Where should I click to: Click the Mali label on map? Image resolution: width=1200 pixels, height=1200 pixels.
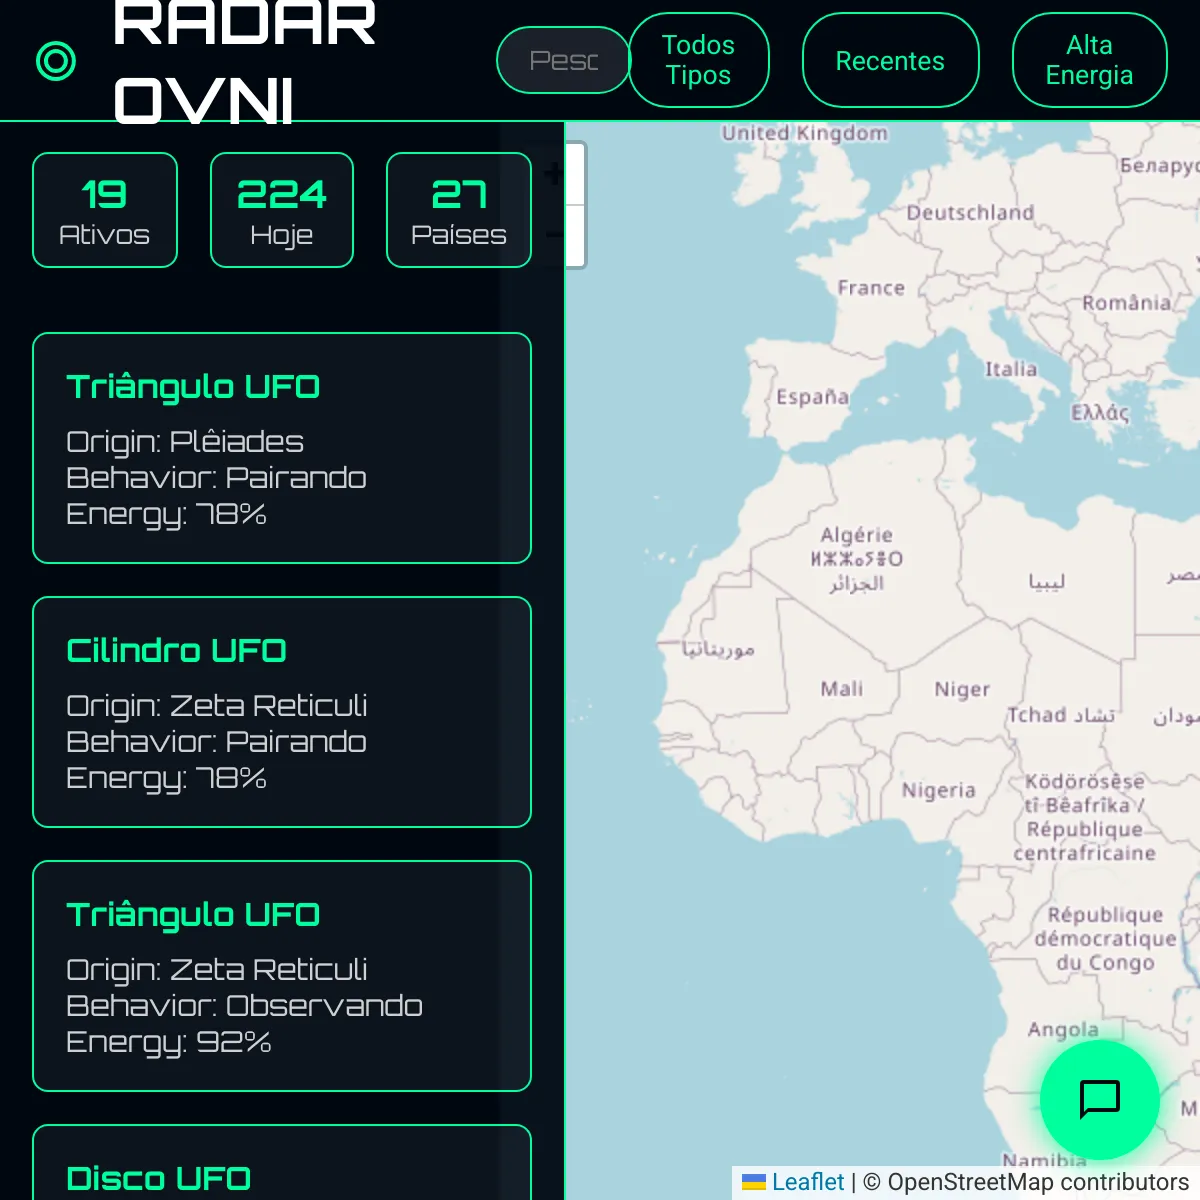(x=842, y=689)
